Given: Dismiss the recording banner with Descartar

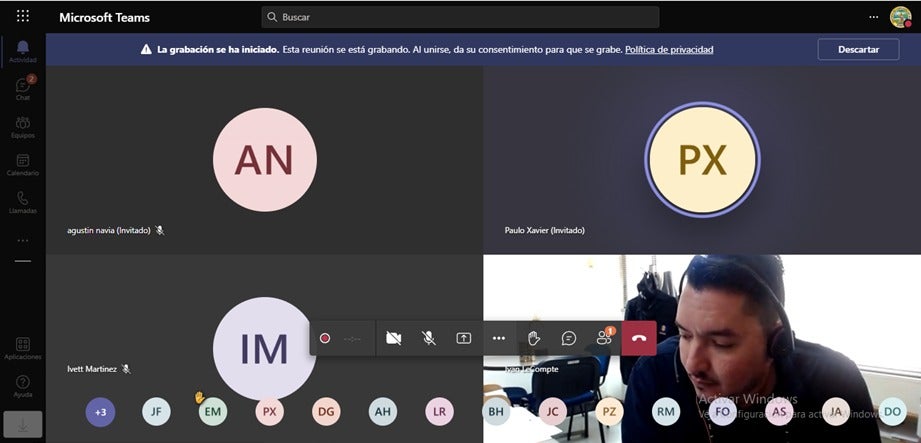Looking at the screenshot, I should coord(858,49).
